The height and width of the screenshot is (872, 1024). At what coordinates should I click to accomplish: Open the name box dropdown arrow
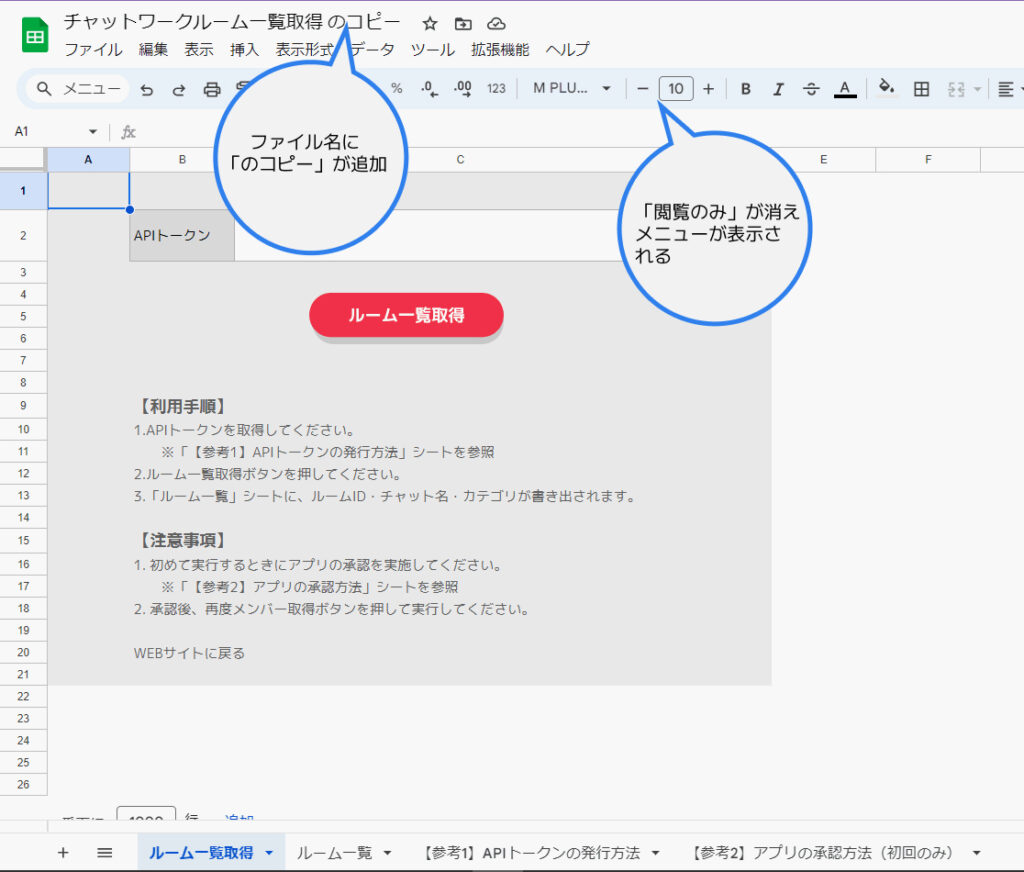[x=93, y=132]
